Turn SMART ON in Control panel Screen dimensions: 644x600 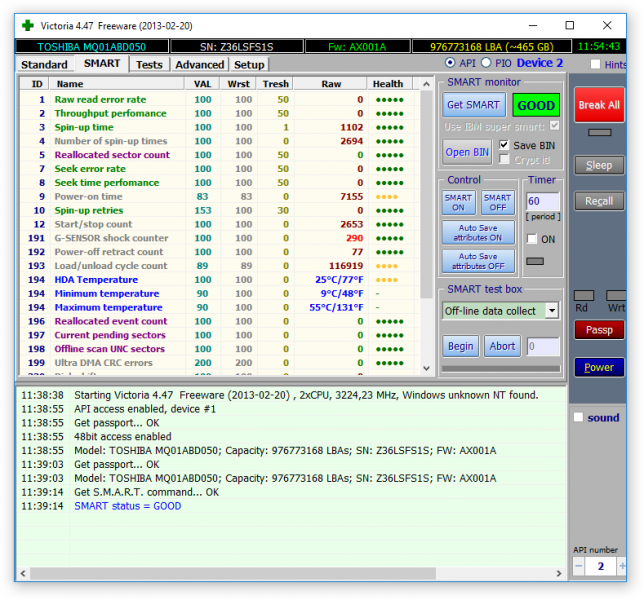coord(458,202)
